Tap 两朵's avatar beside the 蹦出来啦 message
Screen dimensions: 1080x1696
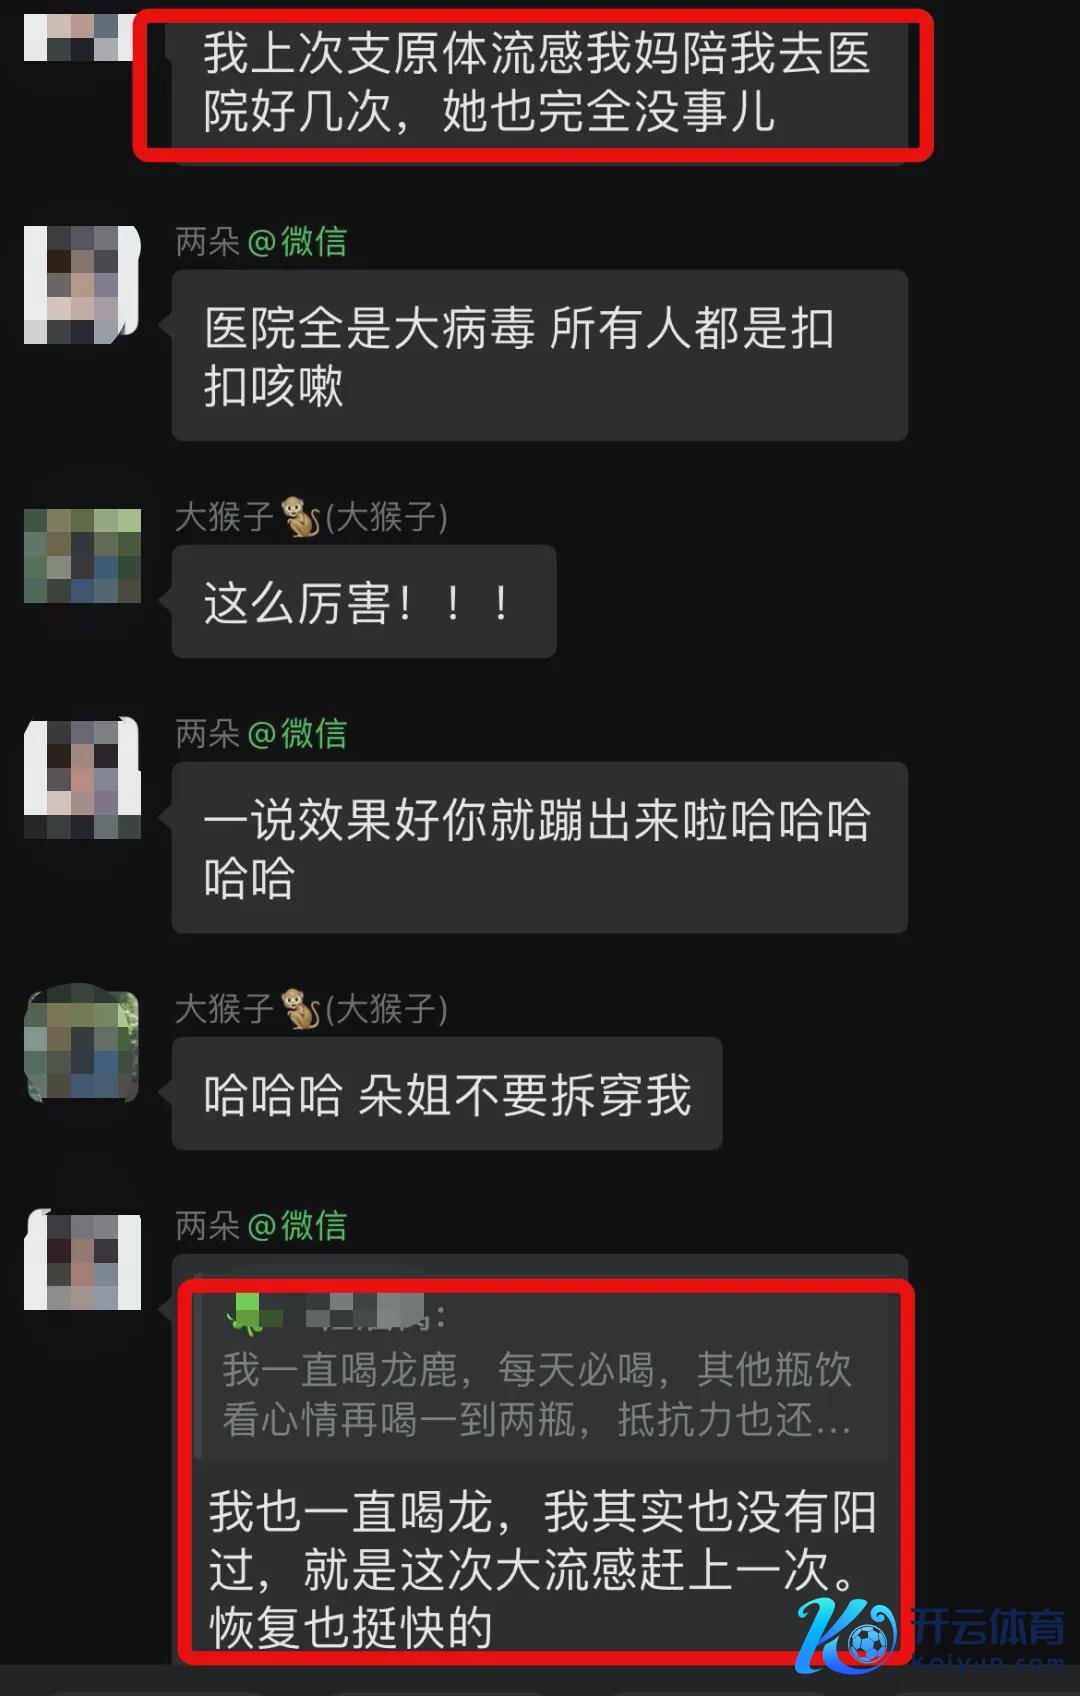point(82,778)
